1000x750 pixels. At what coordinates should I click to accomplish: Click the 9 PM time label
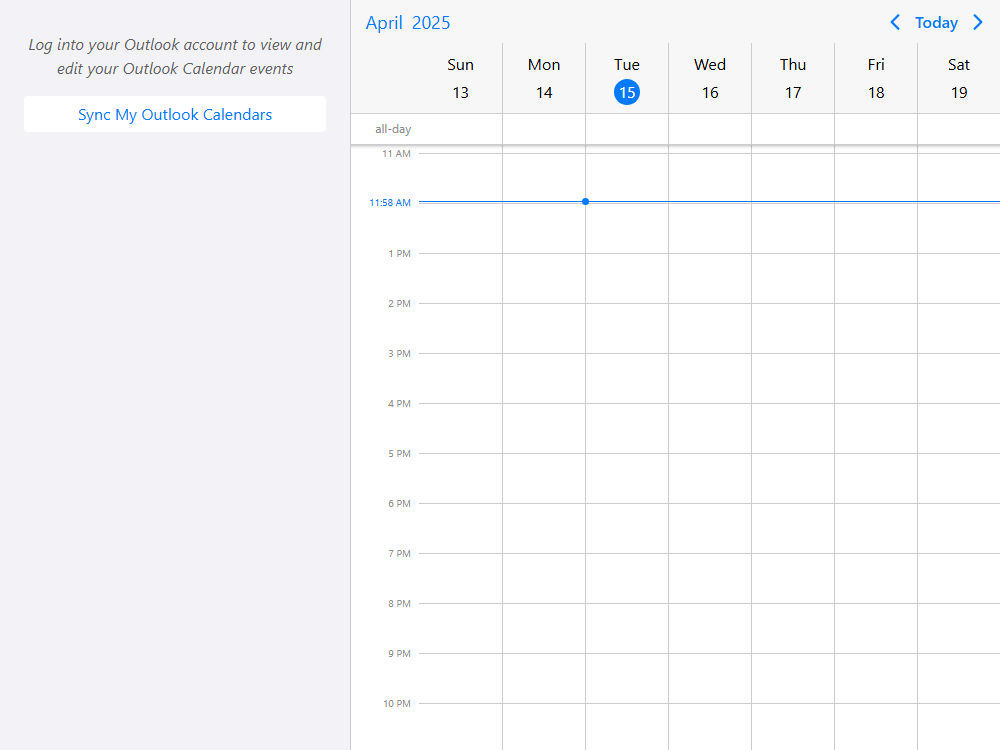pyautogui.click(x=399, y=654)
